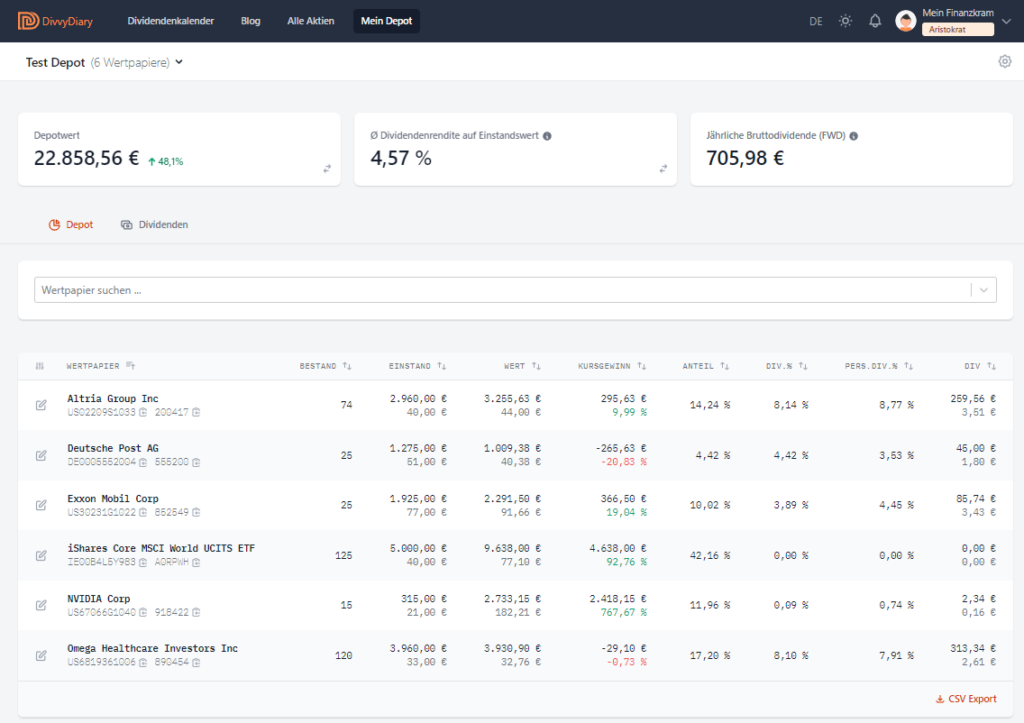Screen dimensions: 1024x723
Task: Copy iShares WKN A0RPWH
Action: (196, 562)
